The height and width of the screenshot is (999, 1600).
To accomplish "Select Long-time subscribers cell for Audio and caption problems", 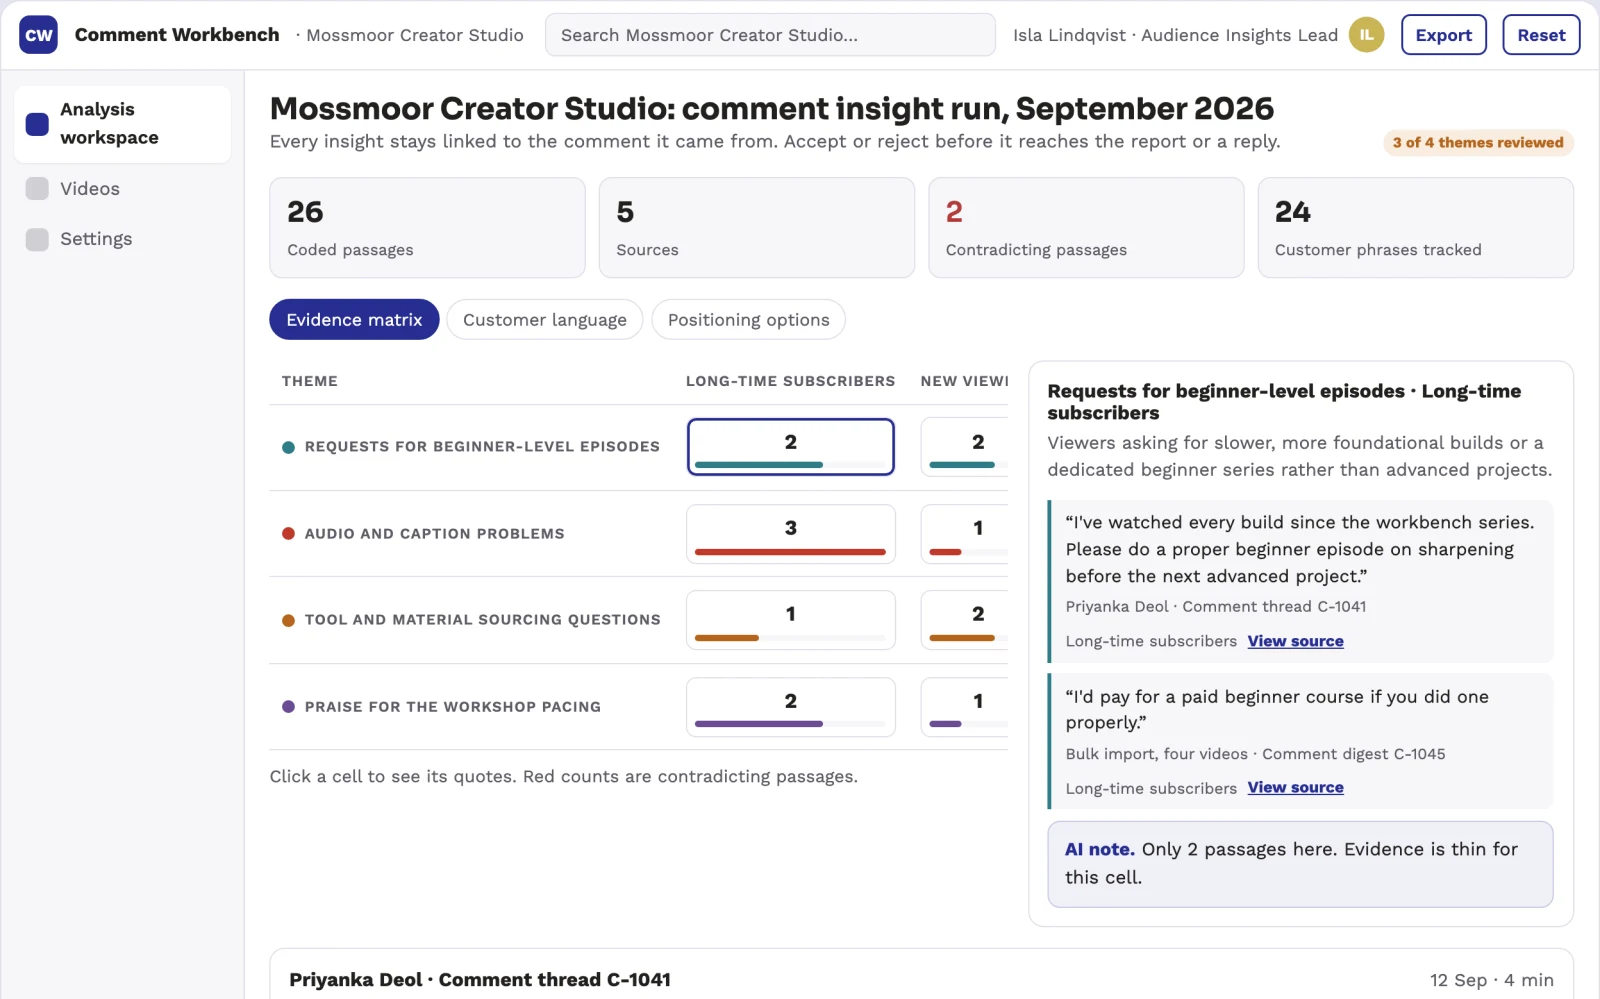I will [790, 534].
